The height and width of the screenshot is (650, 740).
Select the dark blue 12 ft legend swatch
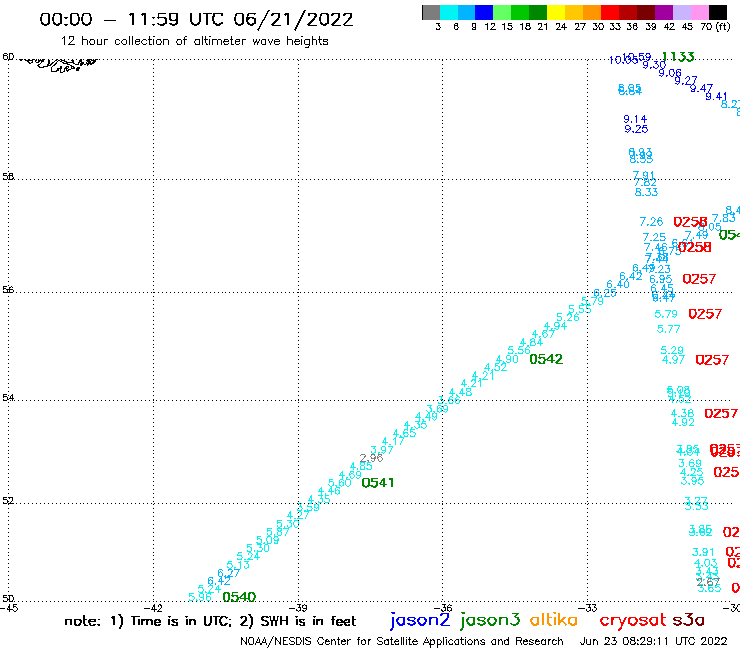tap(484, 12)
